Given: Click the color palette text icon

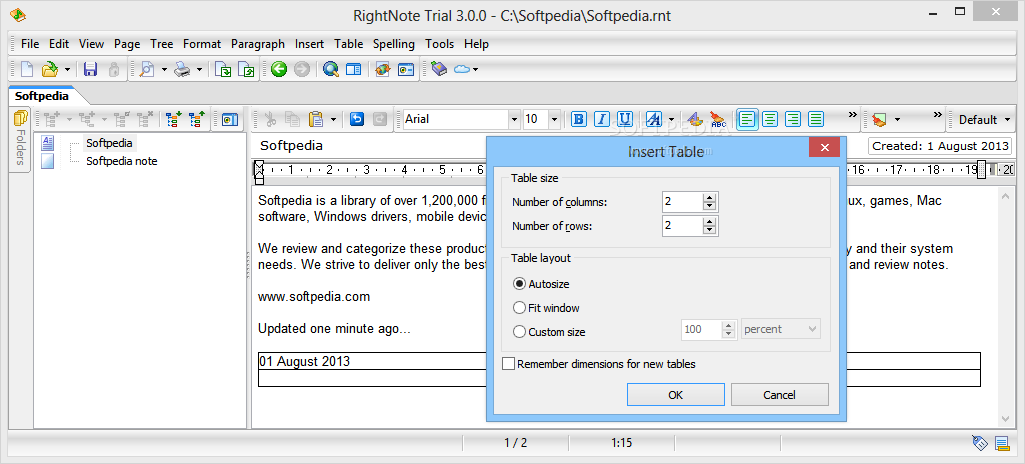Looking at the screenshot, I should pos(696,119).
